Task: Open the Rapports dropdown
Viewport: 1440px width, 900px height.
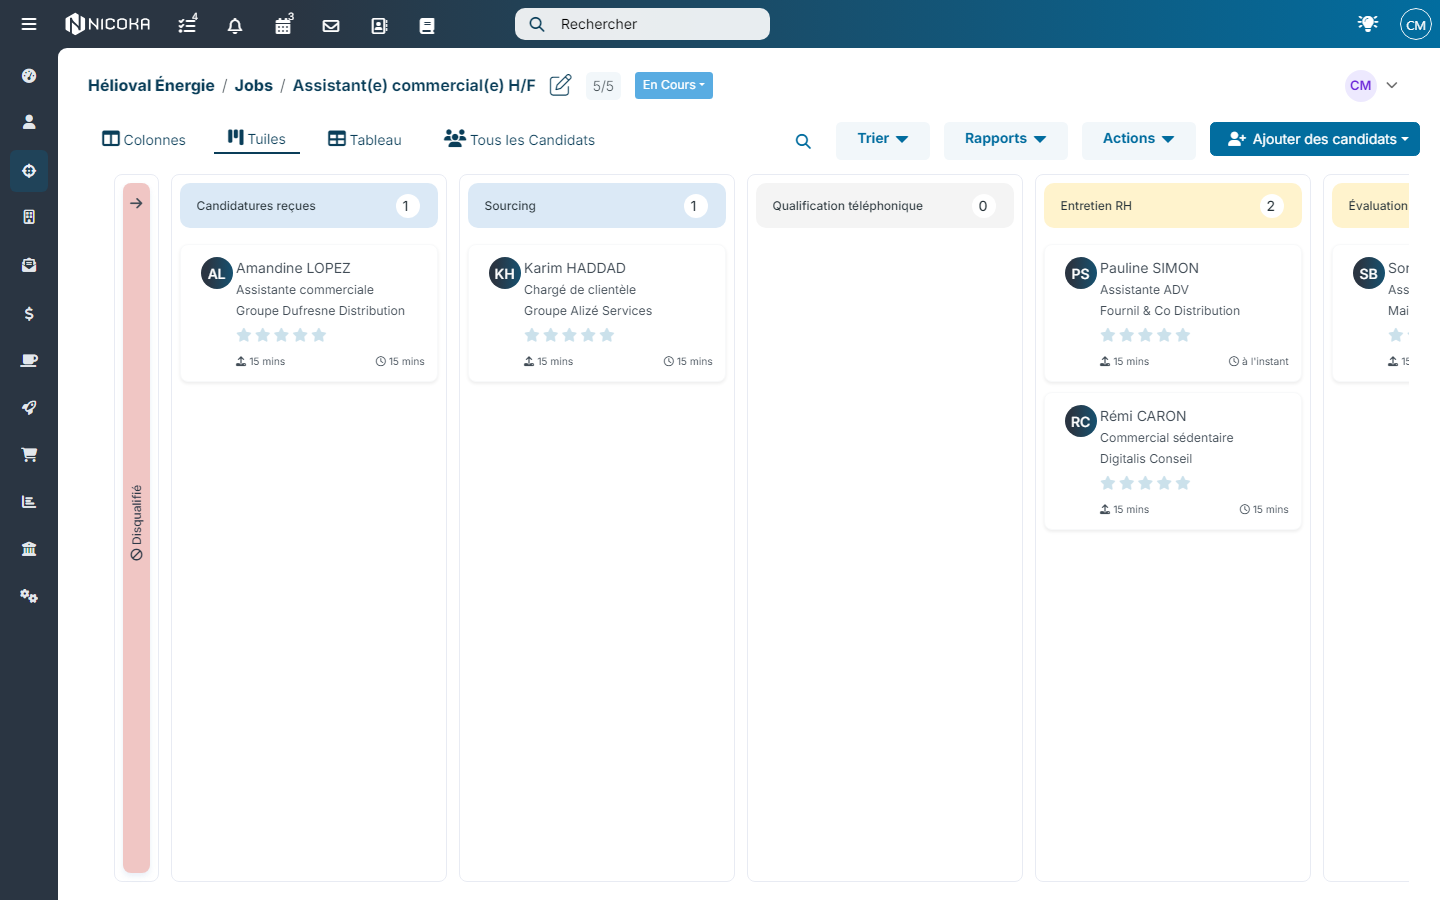Action: pos(1005,140)
